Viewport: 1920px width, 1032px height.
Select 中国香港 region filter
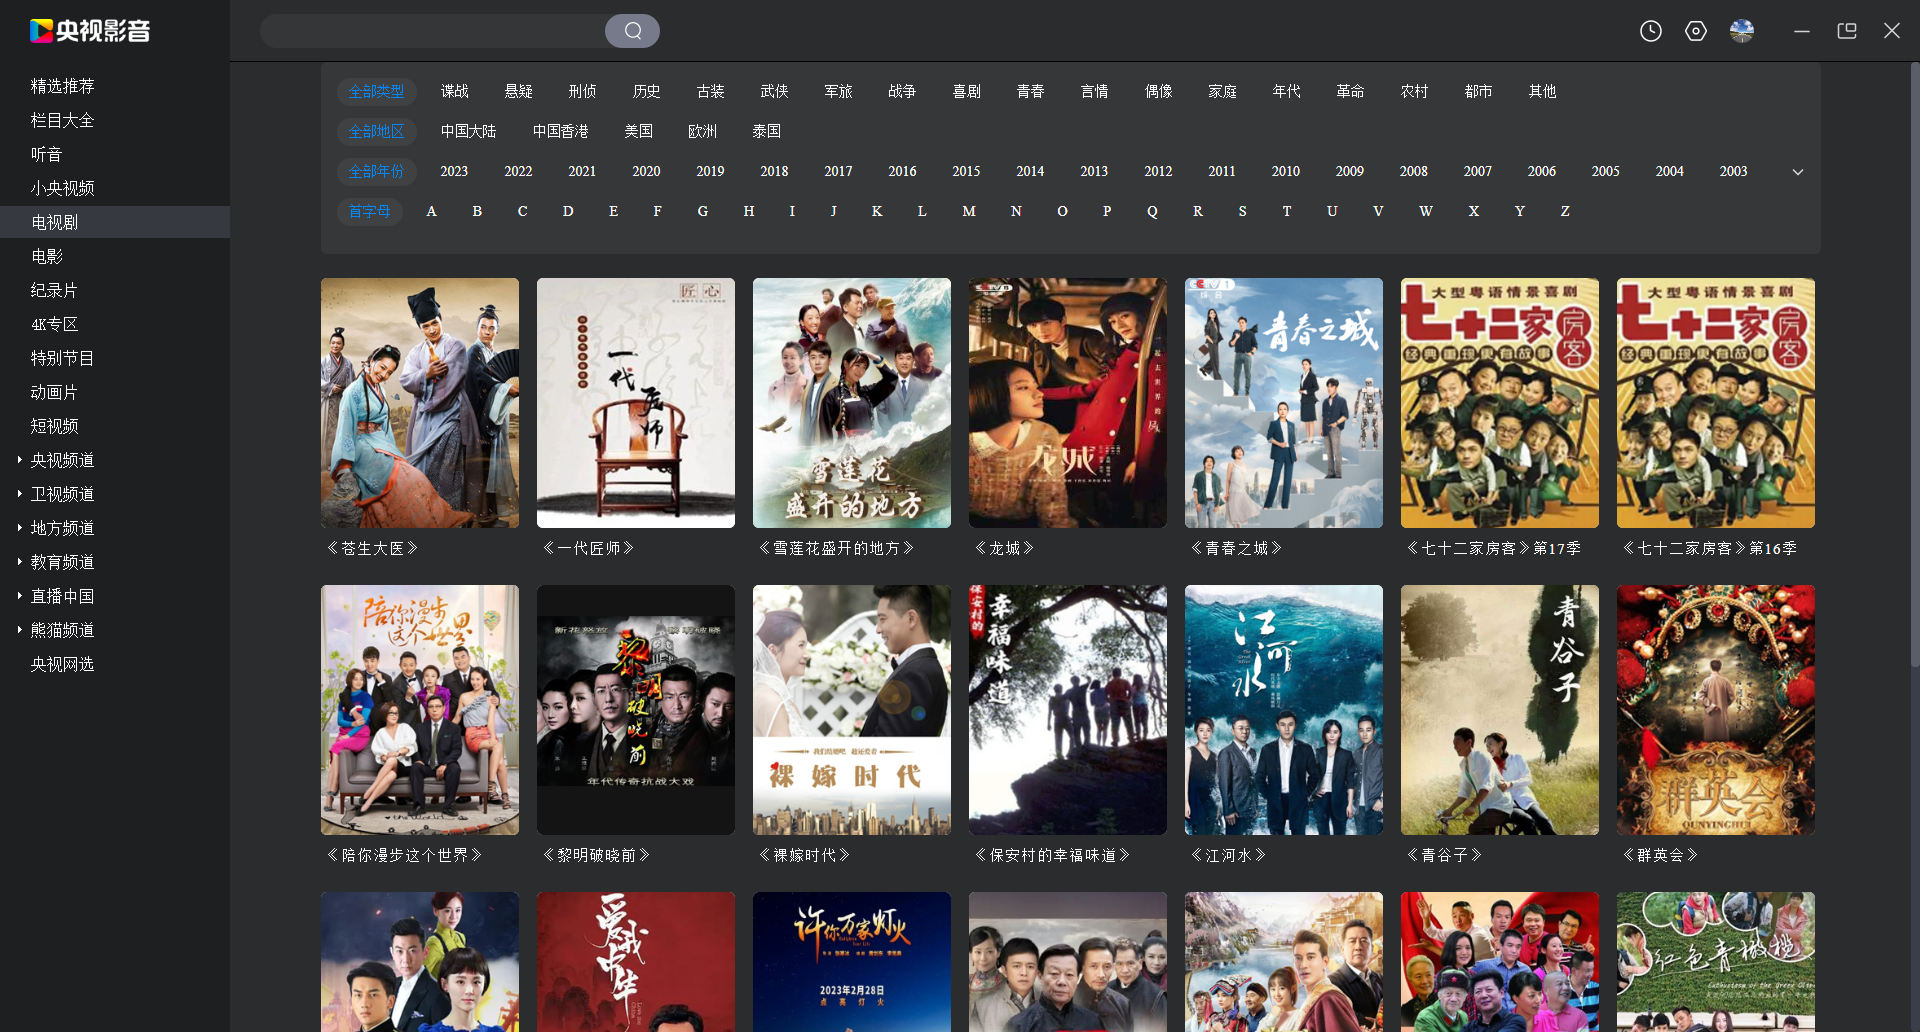(560, 131)
